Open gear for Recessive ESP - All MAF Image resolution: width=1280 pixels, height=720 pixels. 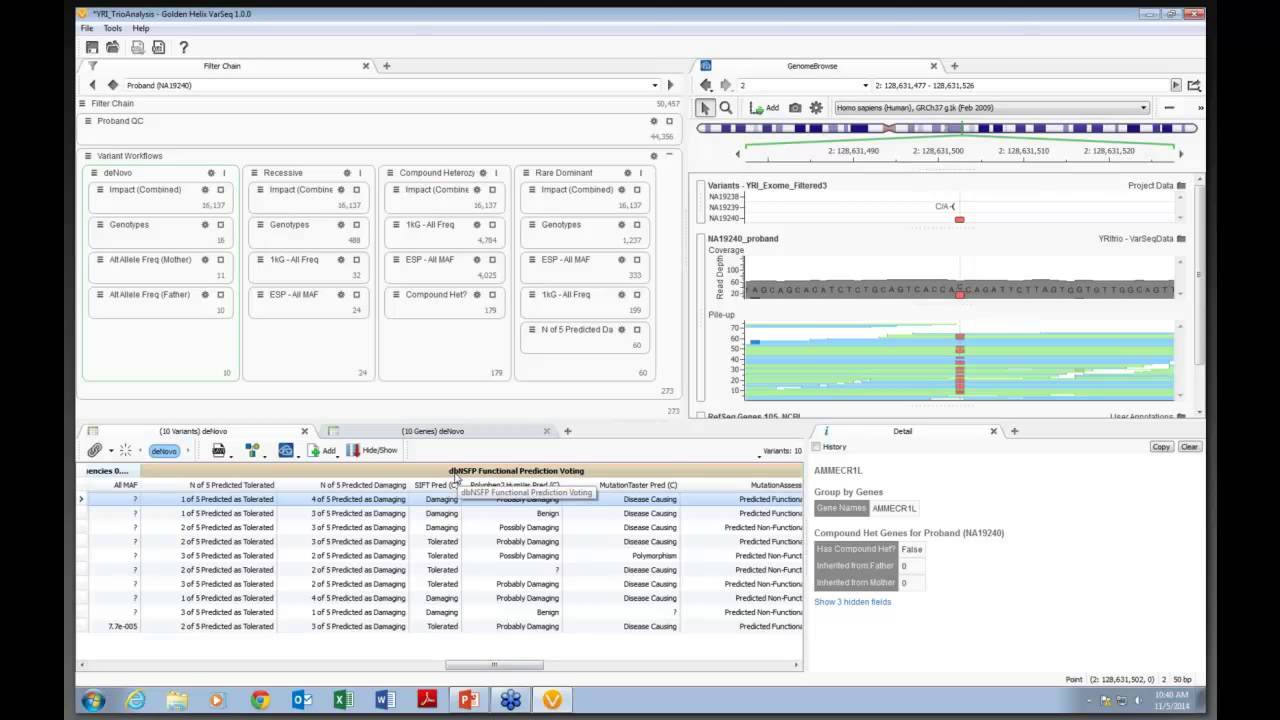point(341,295)
